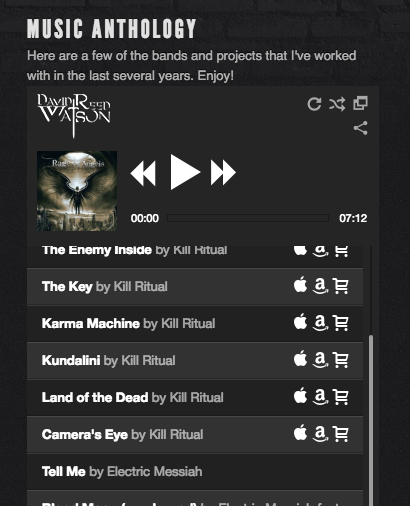
Task: Skip to the next track
Action: (x=223, y=172)
